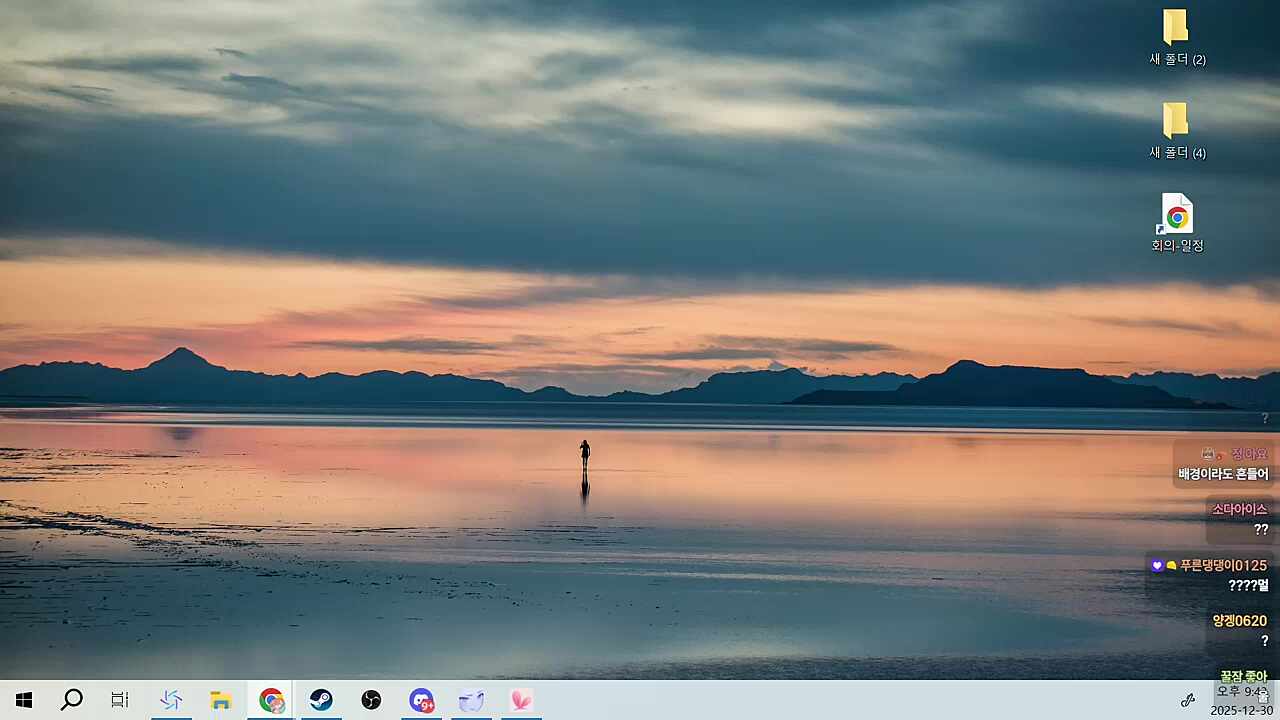Open OBS Studio from the taskbar
This screenshot has width=1280, height=720.
(x=371, y=700)
